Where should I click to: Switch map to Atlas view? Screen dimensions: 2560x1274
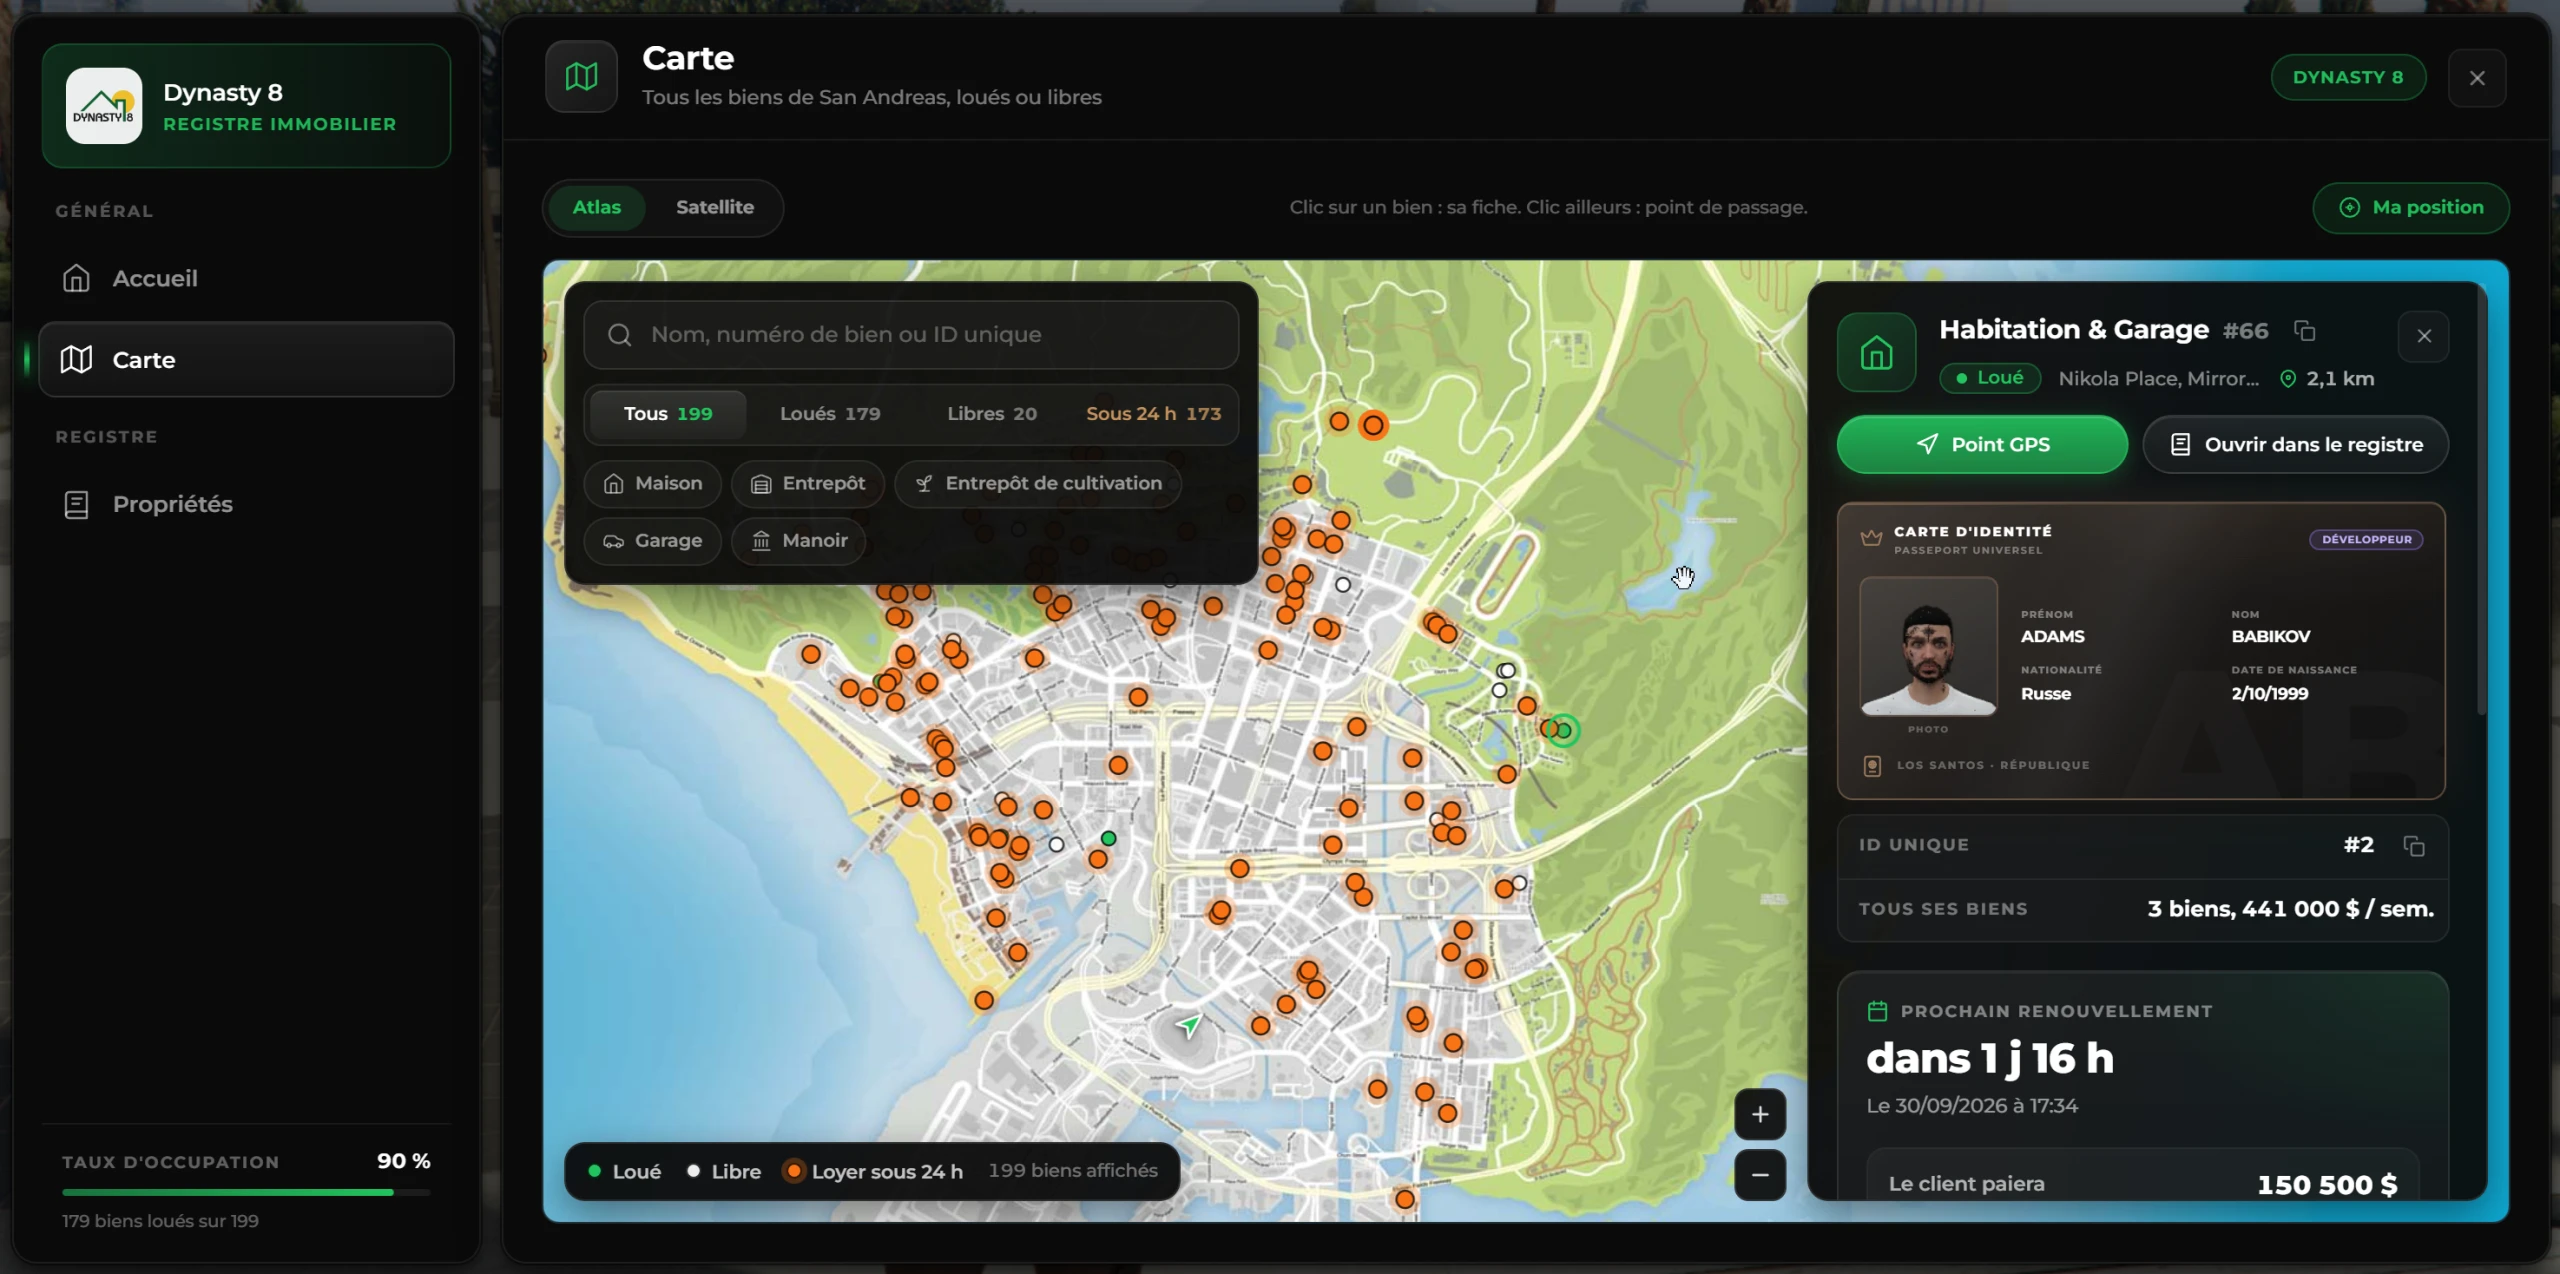(x=597, y=207)
